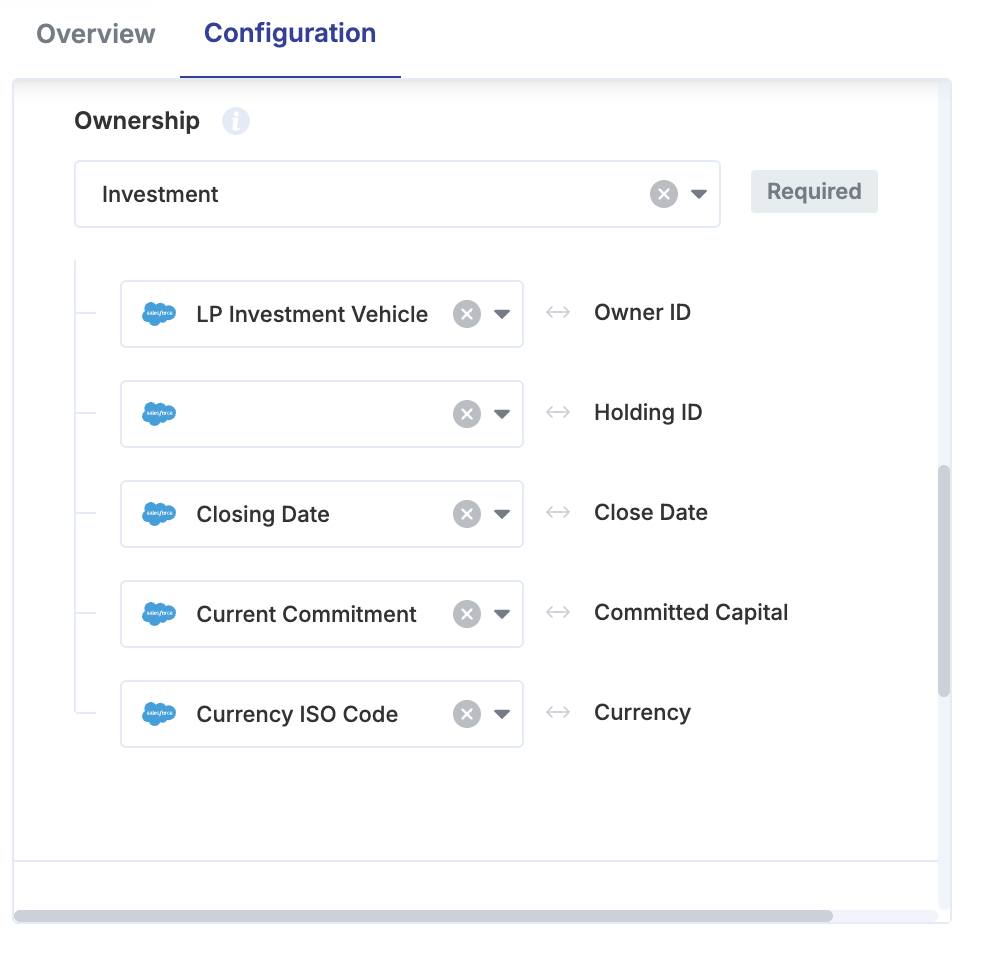The height and width of the screenshot is (976, 1002).
Task: Click the Current Commitment text
Action: point(306,614)
